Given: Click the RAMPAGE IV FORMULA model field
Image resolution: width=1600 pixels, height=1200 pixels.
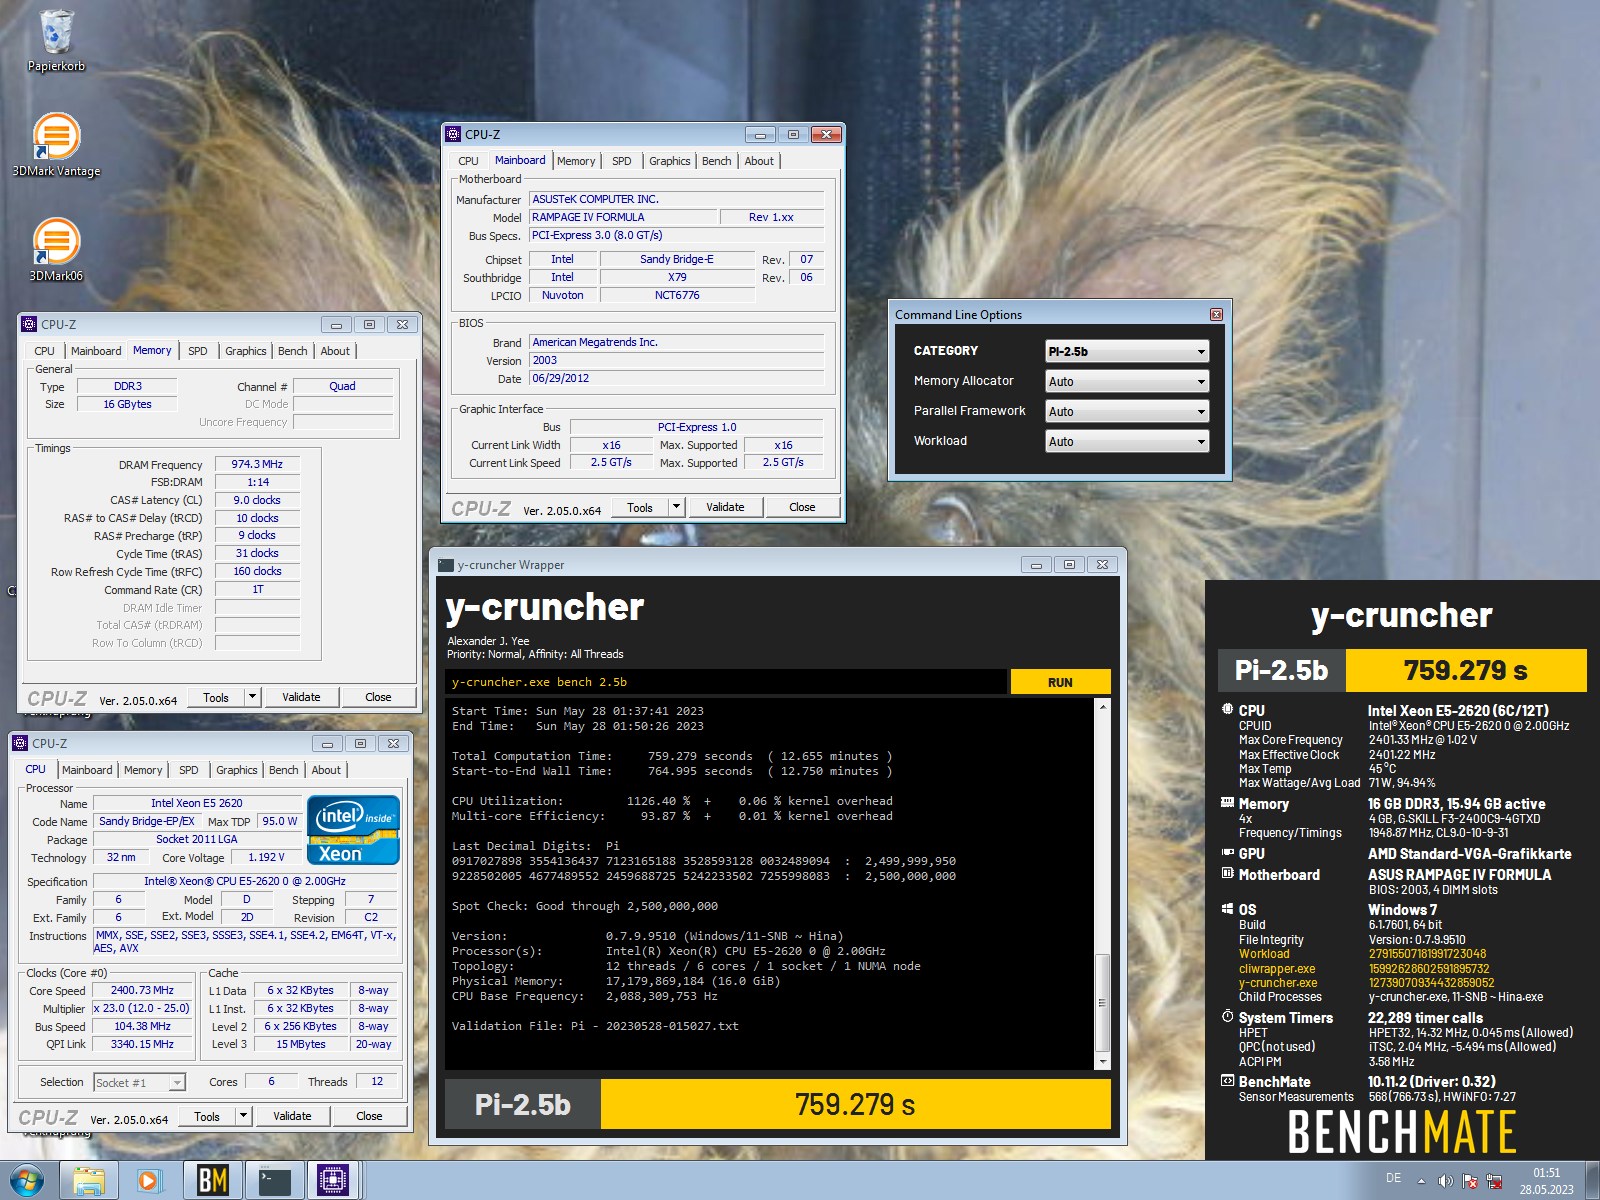Looking at the screenshot, I should (624, 217).
